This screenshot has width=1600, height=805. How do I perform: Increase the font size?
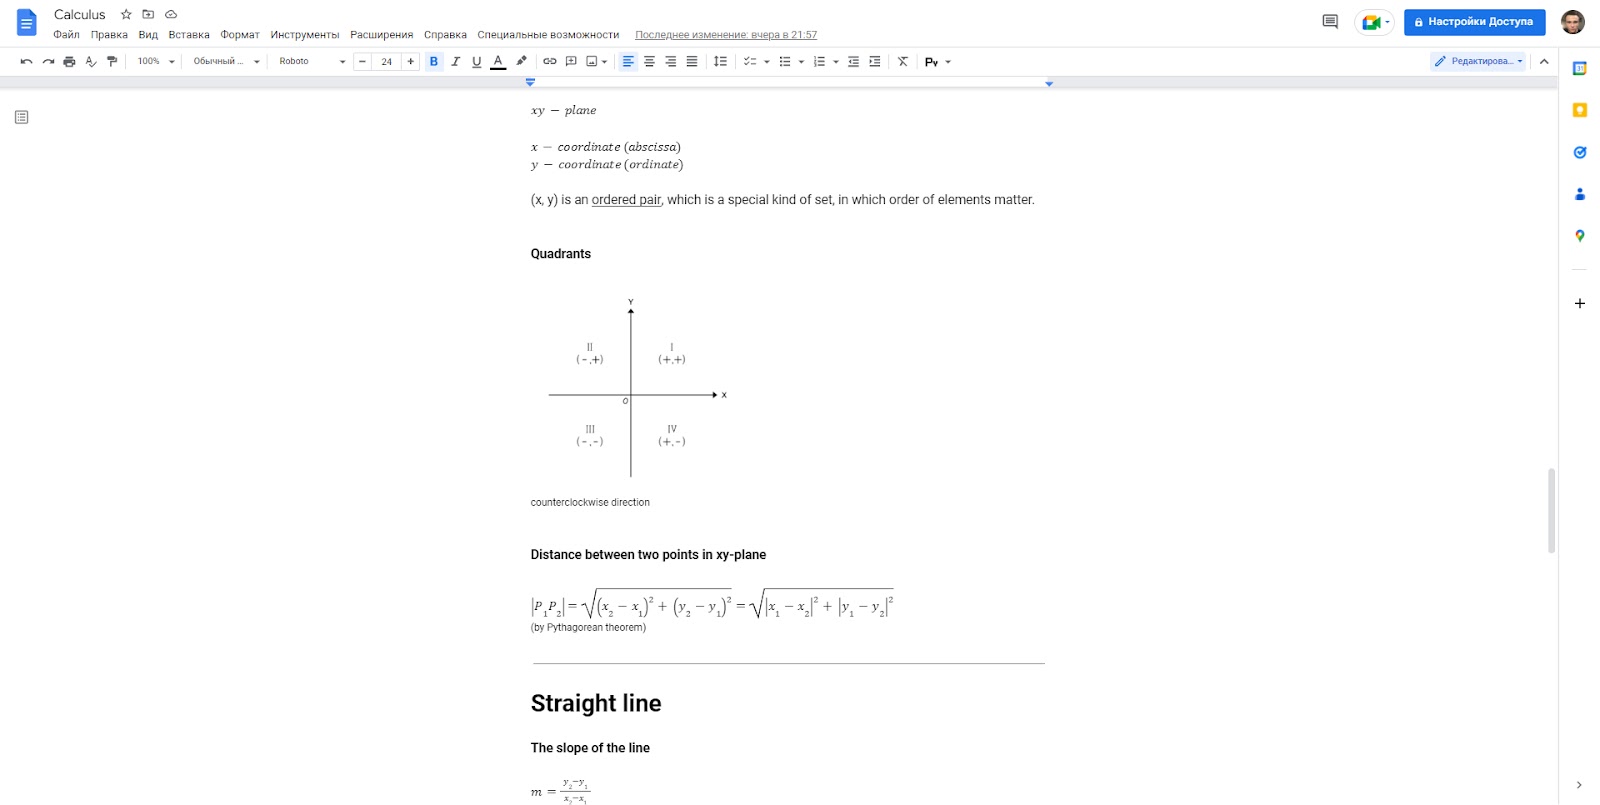[410, 62]
